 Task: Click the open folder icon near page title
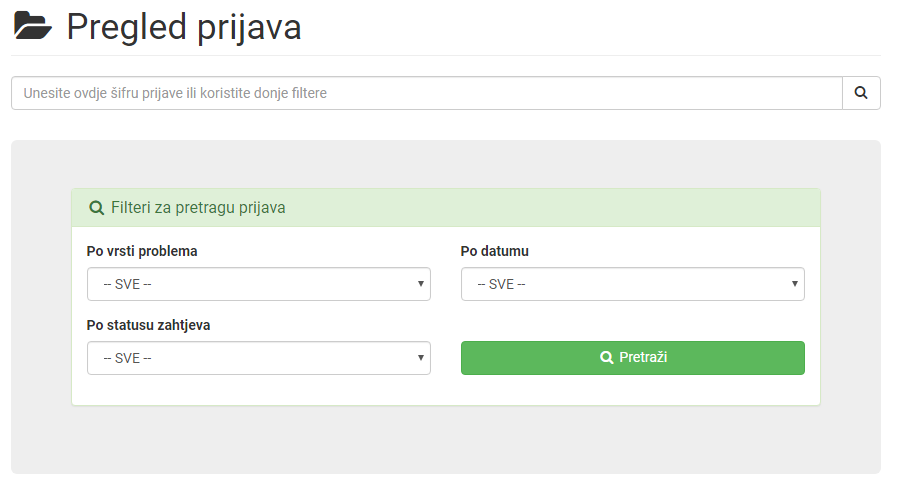[33, 26]
